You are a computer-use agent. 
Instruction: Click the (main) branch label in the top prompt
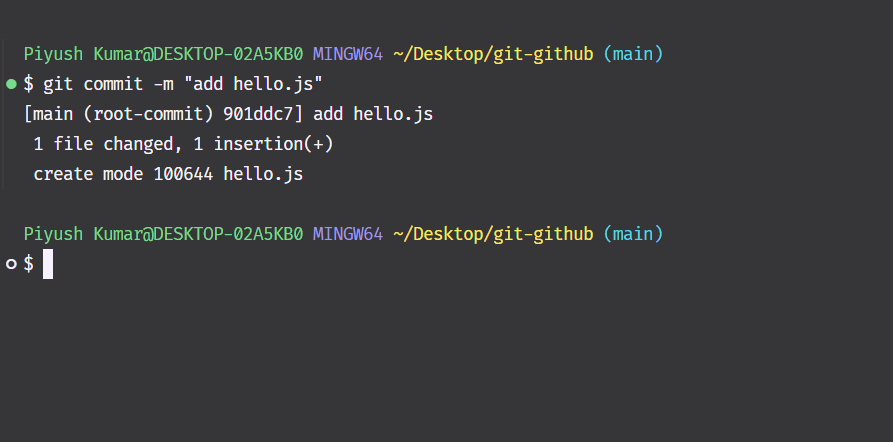click(x=633, y=53)
